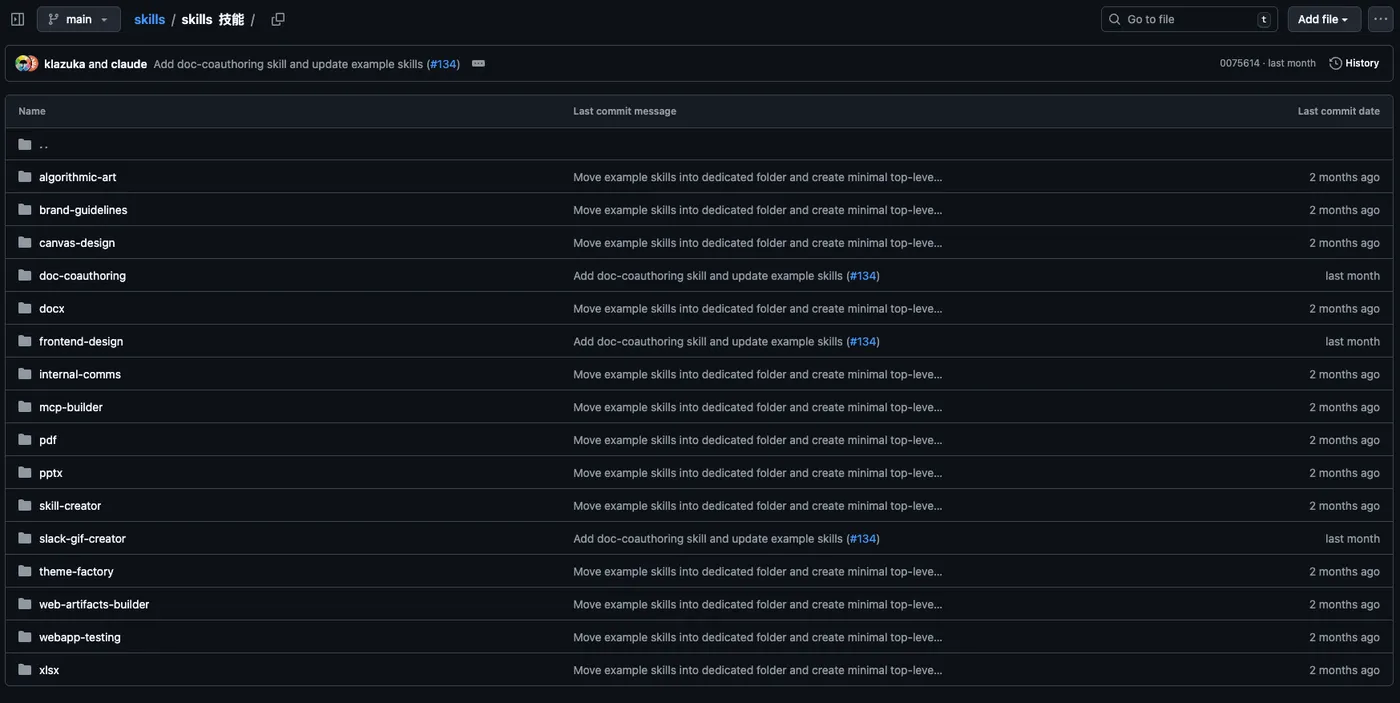Click the klazuka avatar icon
This screenshot has width=1400, height=703.
click(x=22, y=63)
